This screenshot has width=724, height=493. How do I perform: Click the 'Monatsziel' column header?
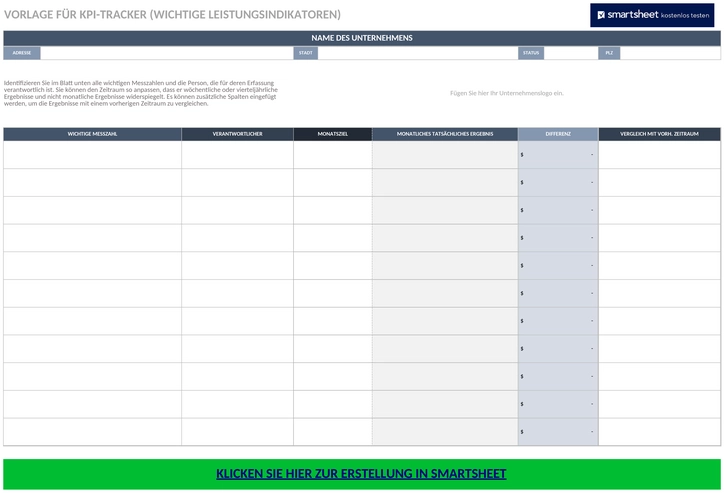332,134
